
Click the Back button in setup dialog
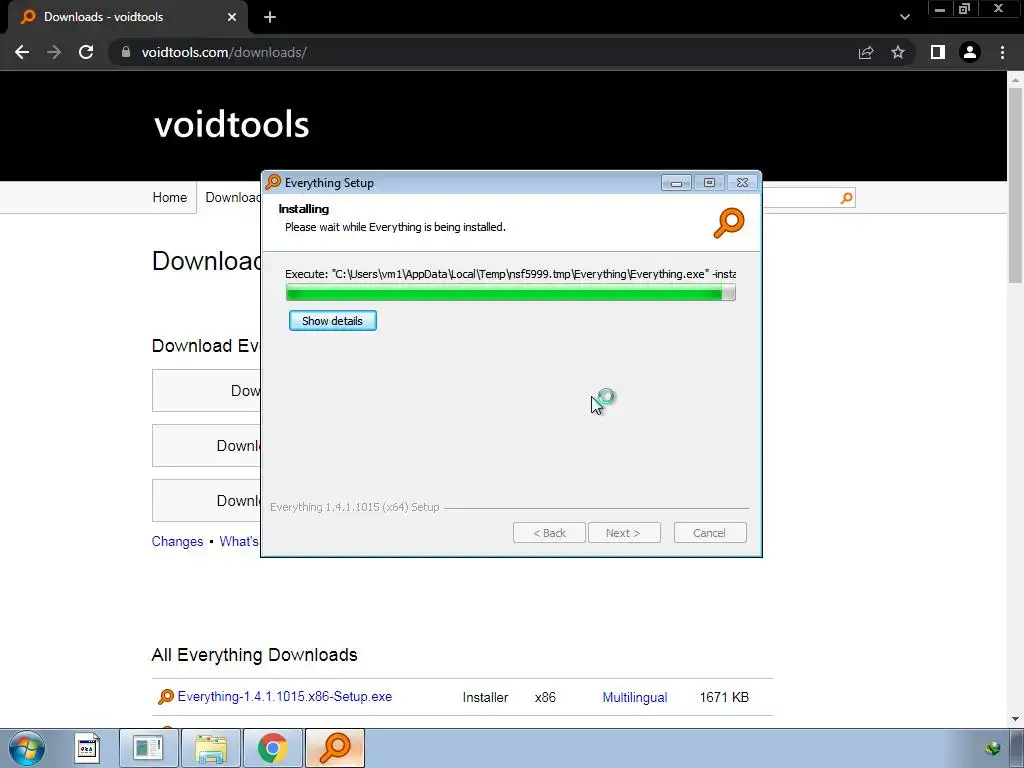click(x=549, y=533)
